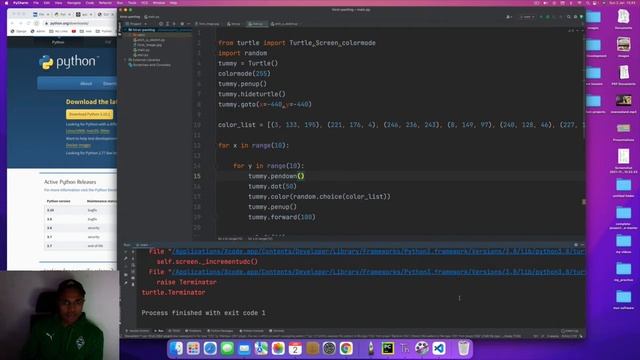
Task: Click 'Process finished with exit code 1'
Action: tap(203, 313)
